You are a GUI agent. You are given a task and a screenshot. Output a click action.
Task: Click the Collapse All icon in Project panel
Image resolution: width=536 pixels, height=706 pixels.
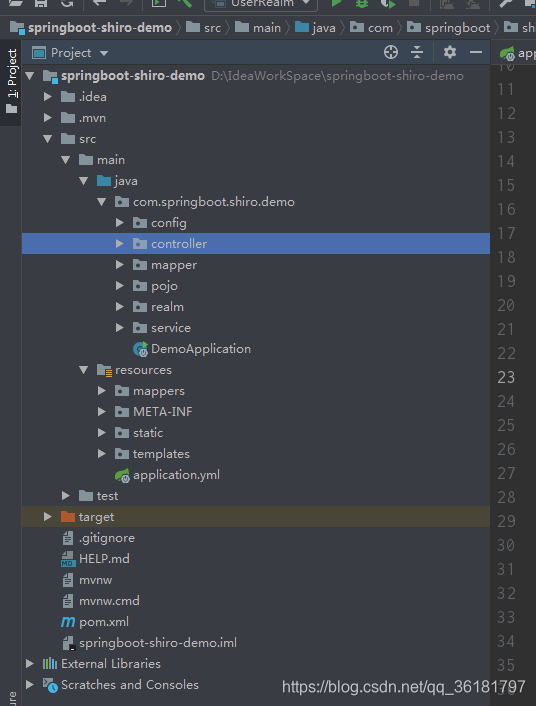[x=417, y=52]
